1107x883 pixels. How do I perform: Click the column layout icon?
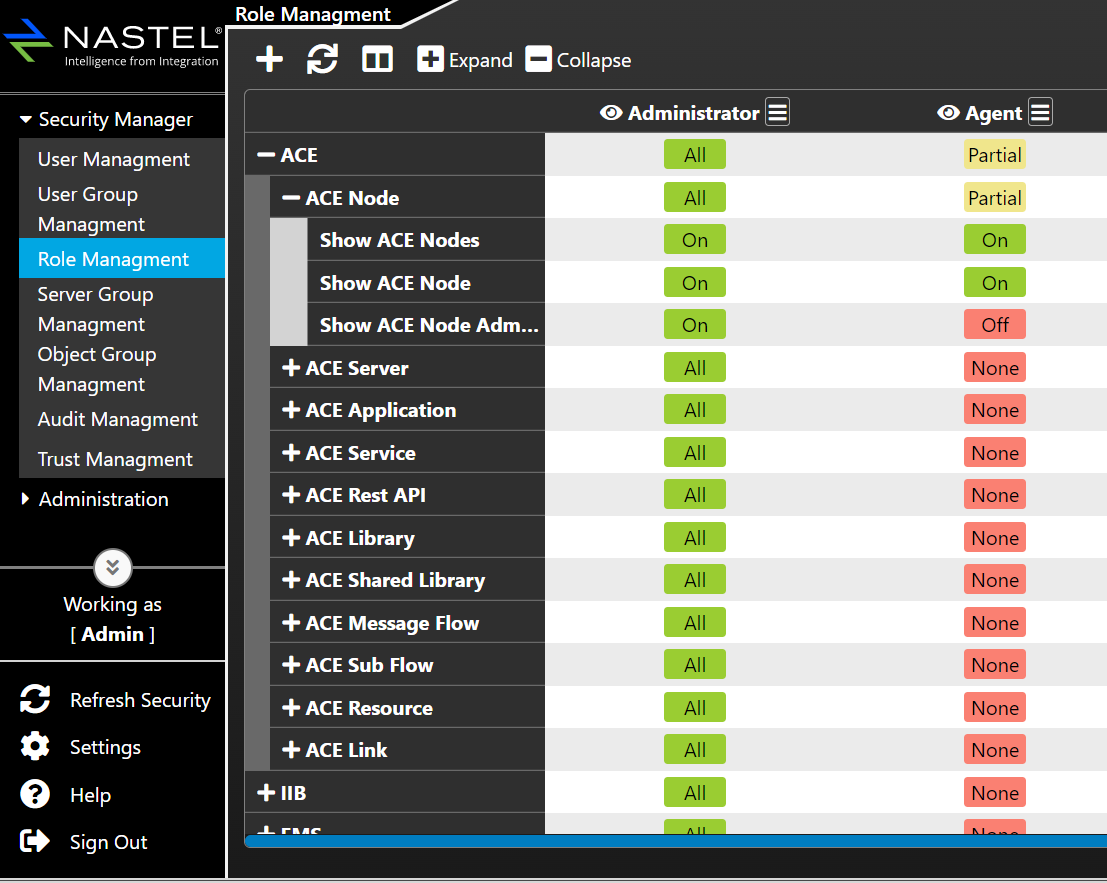coord(377,59)
